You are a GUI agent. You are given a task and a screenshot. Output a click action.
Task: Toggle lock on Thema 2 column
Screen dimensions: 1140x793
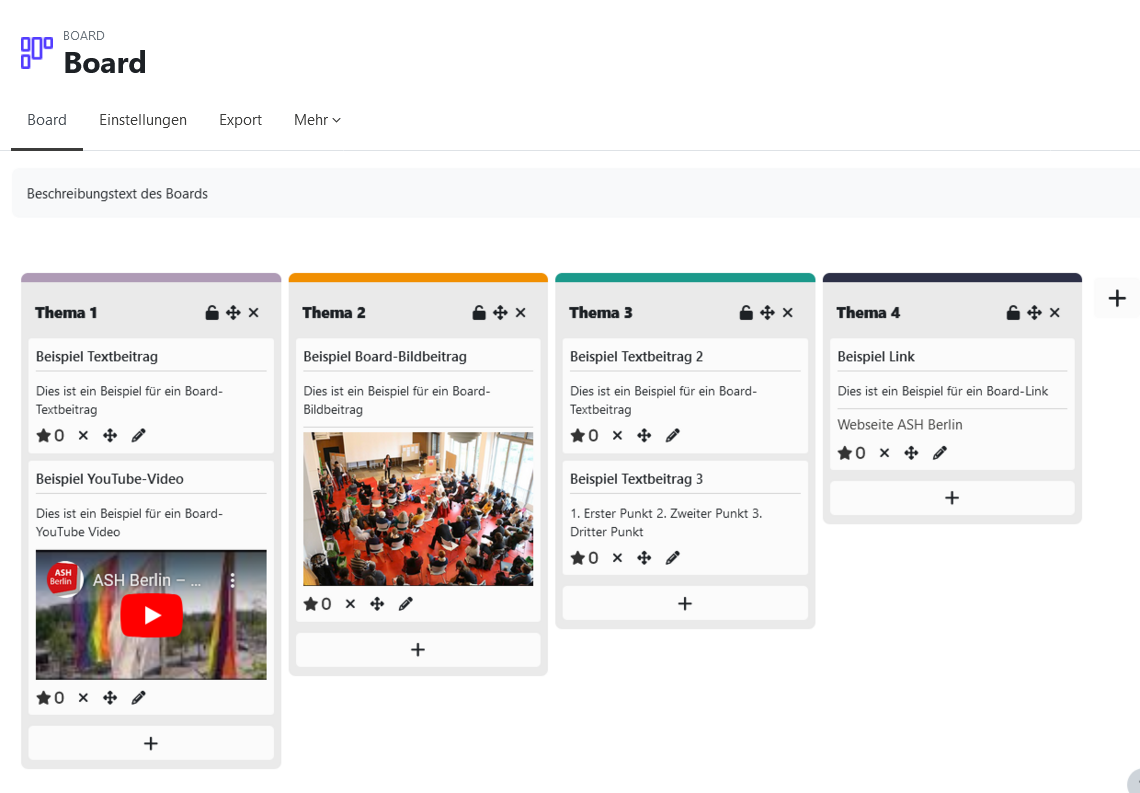(x=479, y=313)
